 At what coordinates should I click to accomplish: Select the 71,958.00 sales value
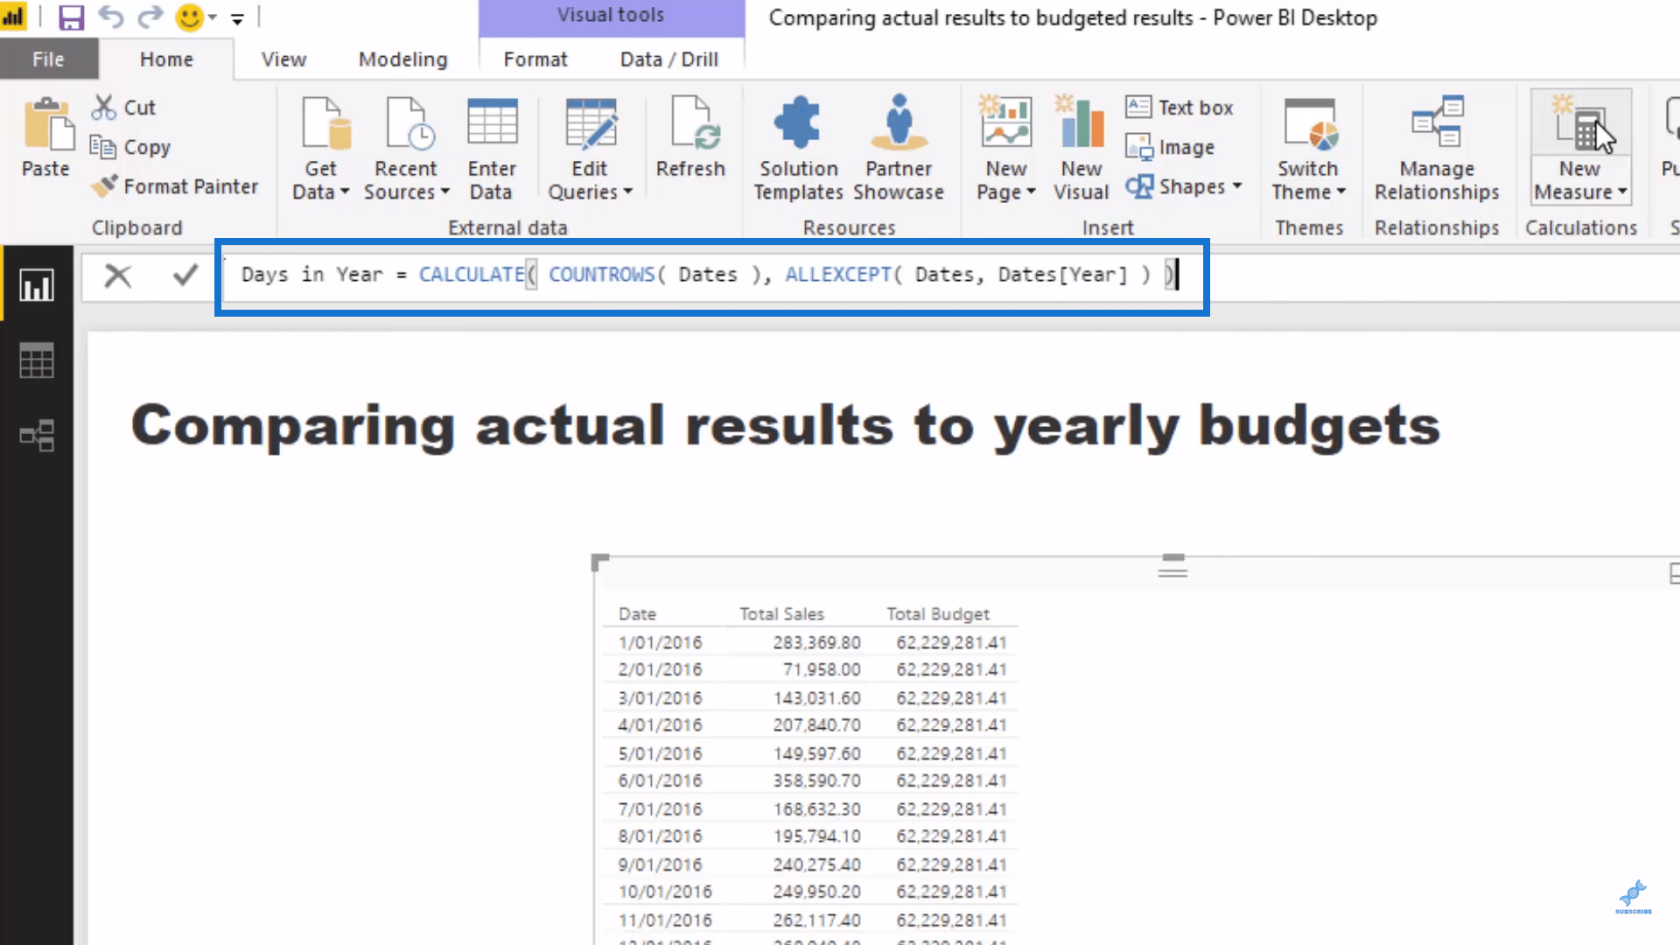822,669
